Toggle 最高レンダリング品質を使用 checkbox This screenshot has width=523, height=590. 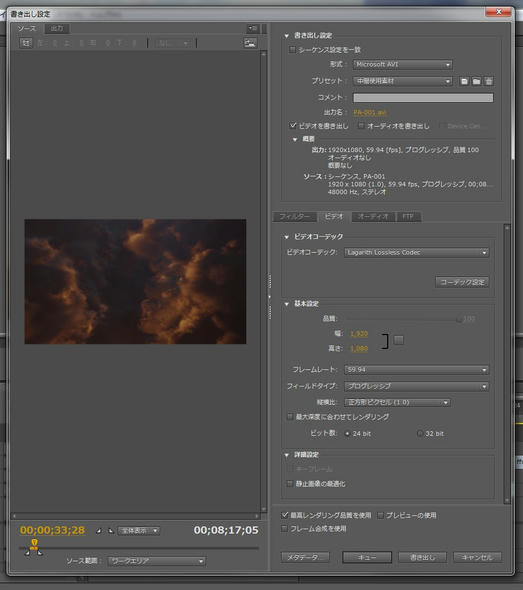point(285,515)
